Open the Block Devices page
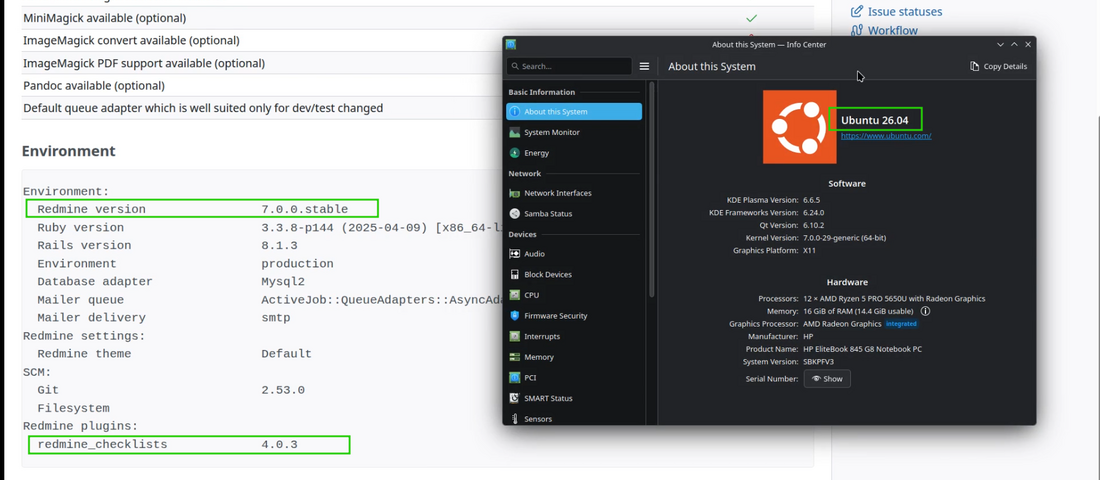 coord(574,274)
